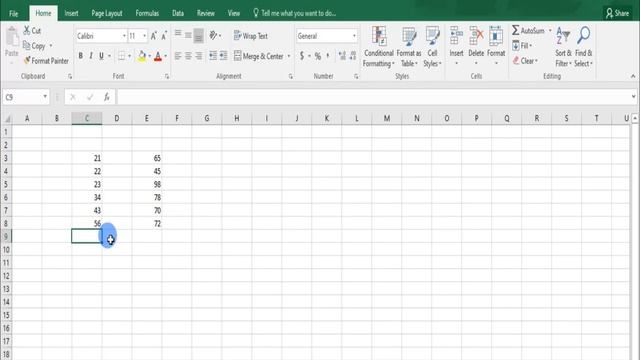Open the Number dialog launcher
This screenshot has height=360, width=640.
pos(356,76)
